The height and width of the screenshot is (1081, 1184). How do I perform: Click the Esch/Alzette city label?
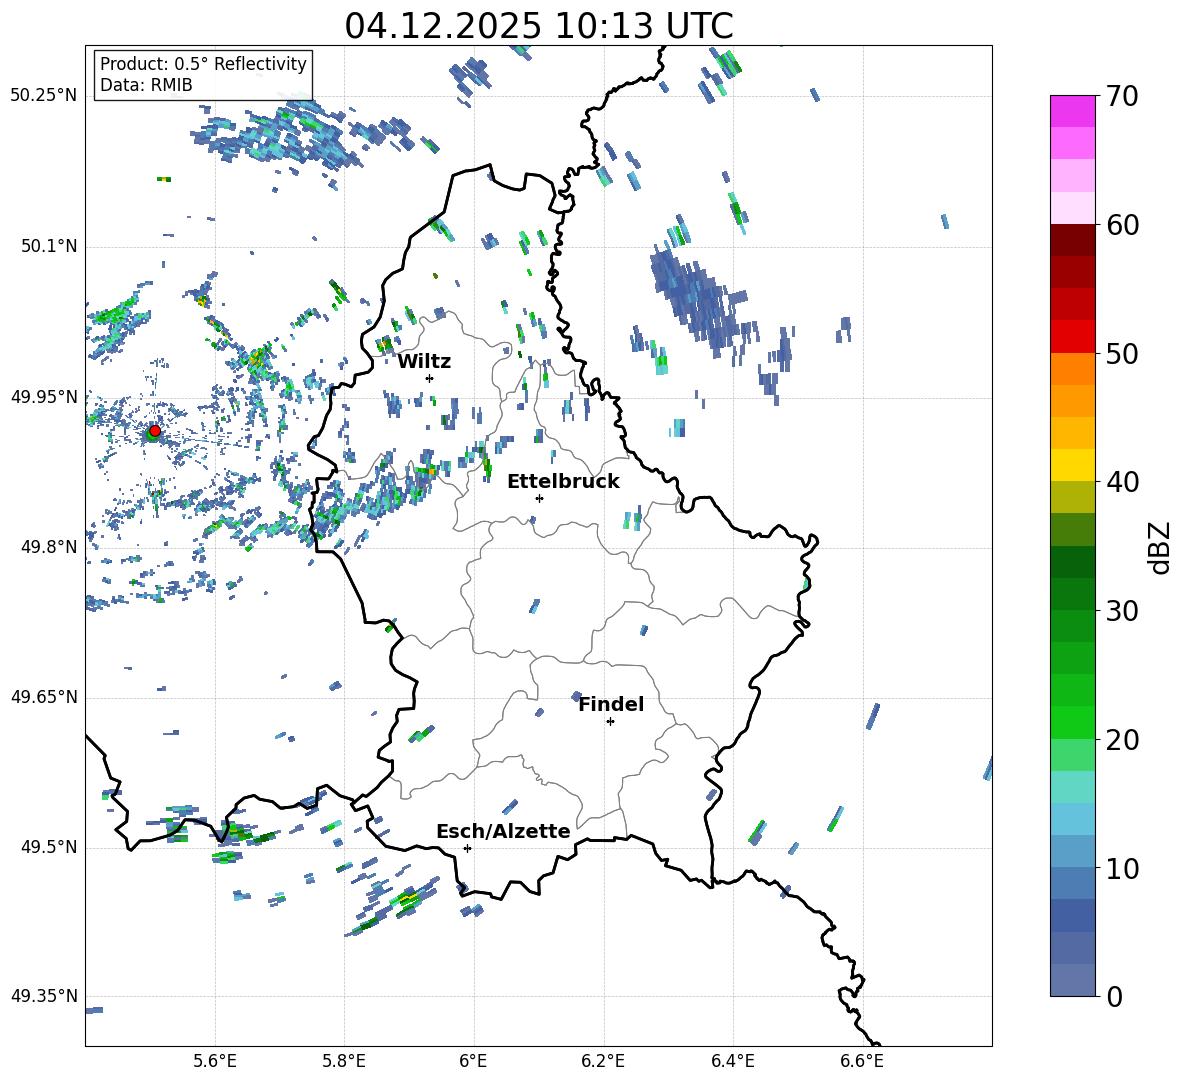coord(503,831)
